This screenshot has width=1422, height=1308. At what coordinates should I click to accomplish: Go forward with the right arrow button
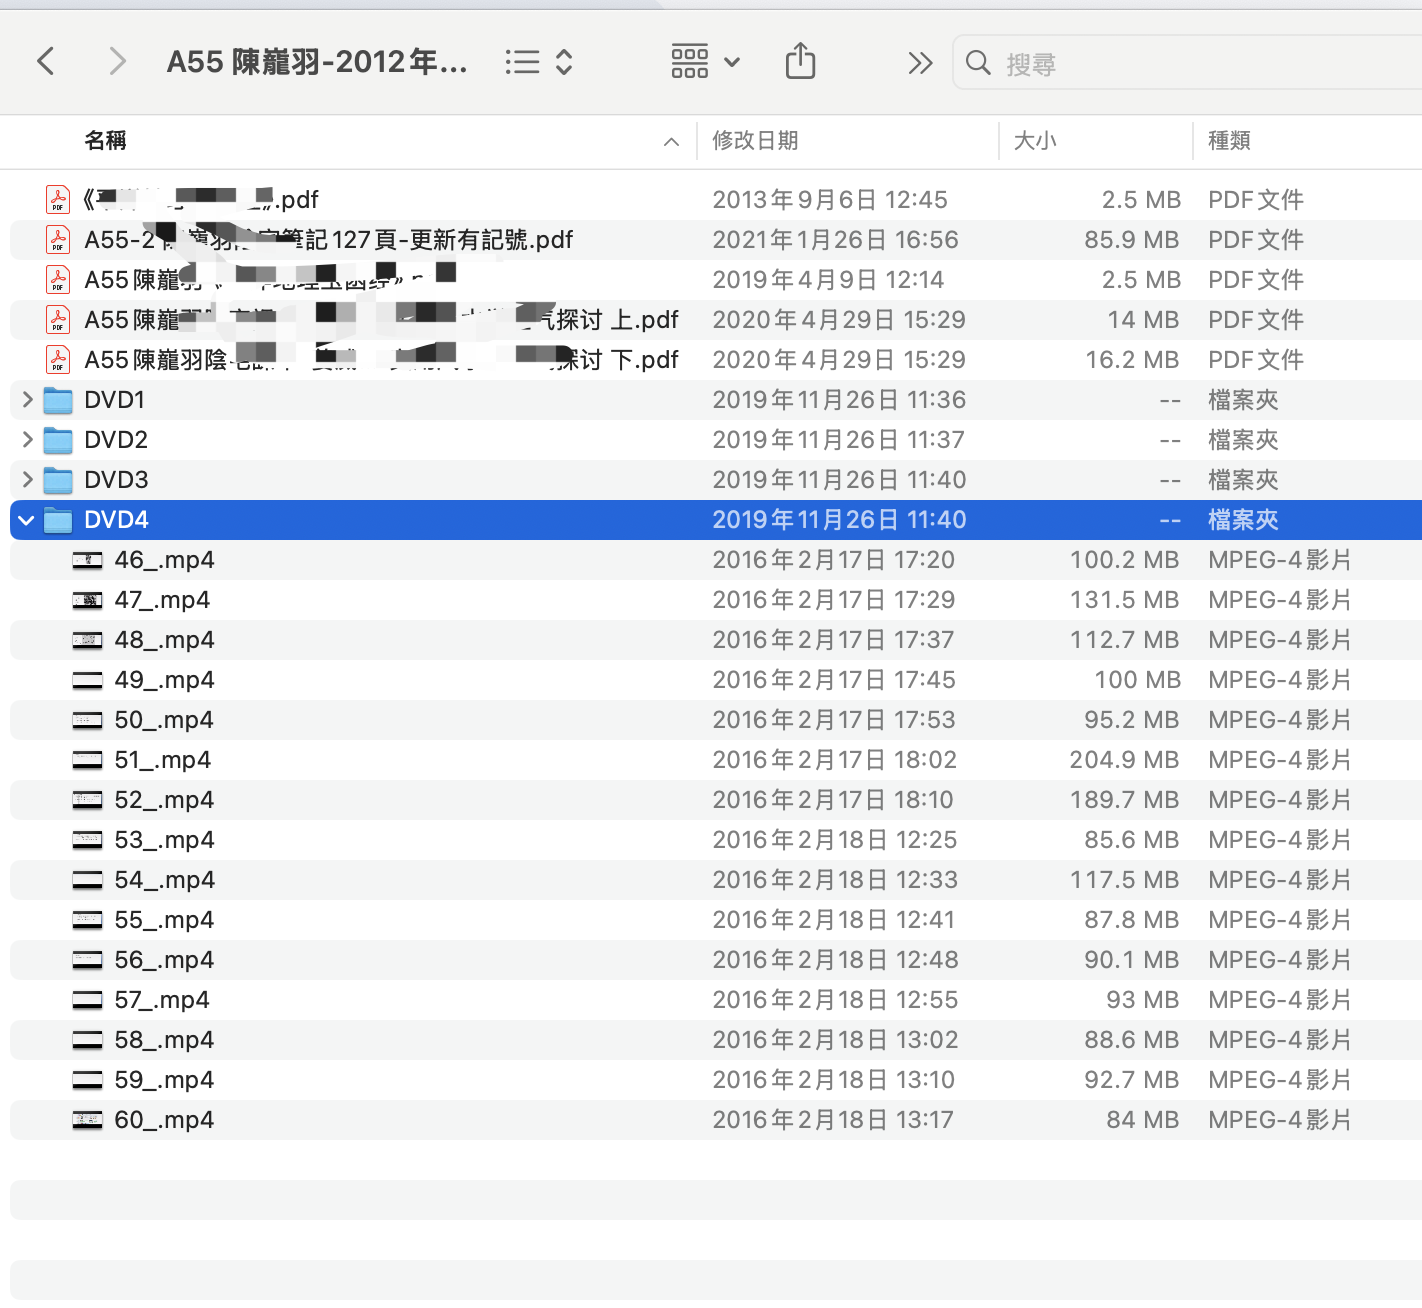click(117, 62)
